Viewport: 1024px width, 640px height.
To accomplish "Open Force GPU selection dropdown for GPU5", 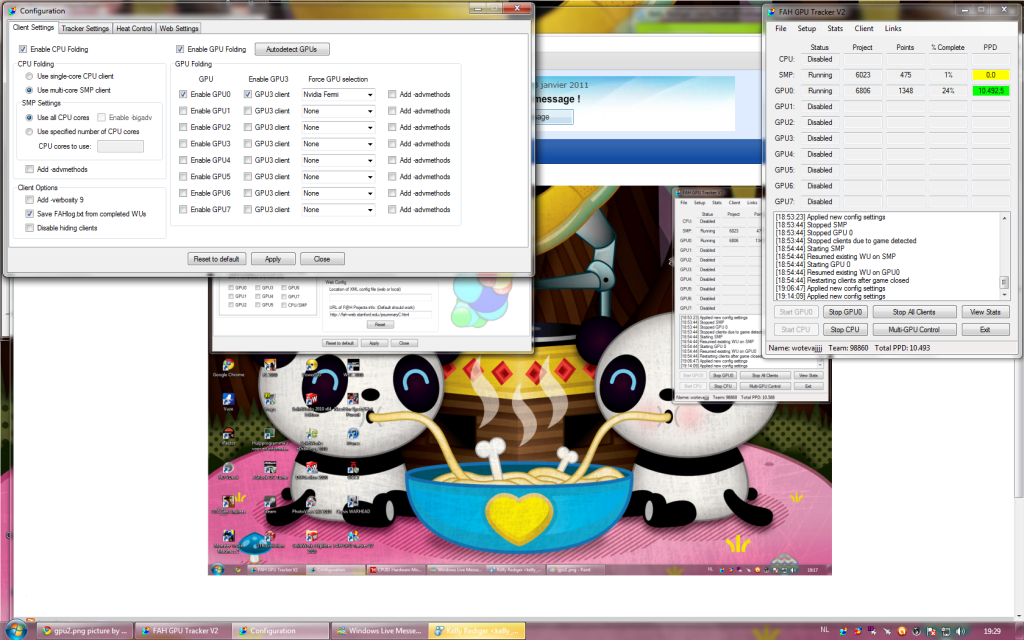I will pyautogui.click(x=338, y=177).
